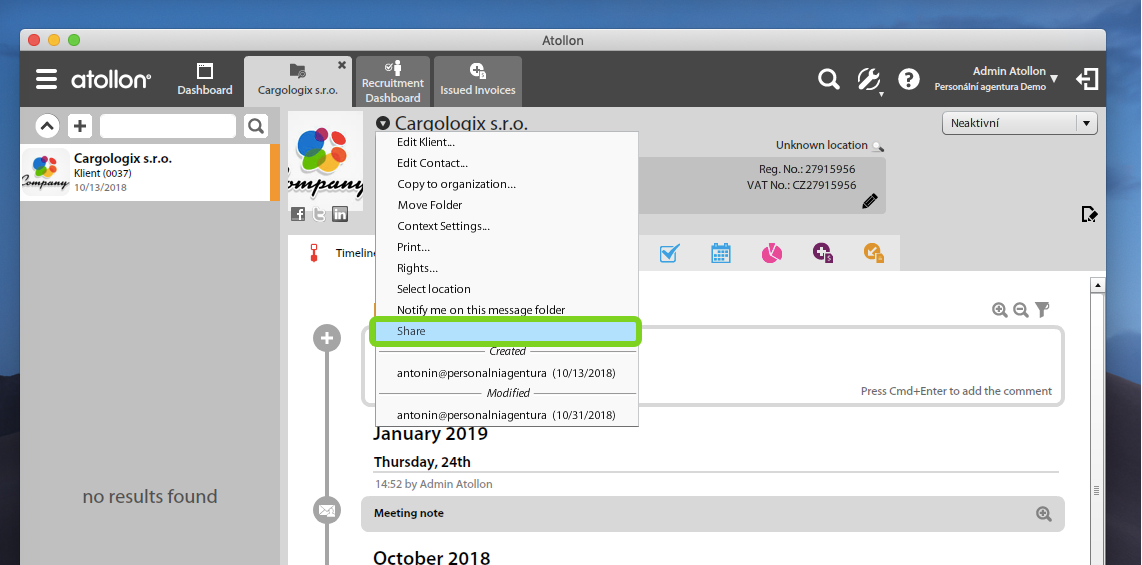Expand the Admin Atollon user menu

click(x=1054, y=78)
